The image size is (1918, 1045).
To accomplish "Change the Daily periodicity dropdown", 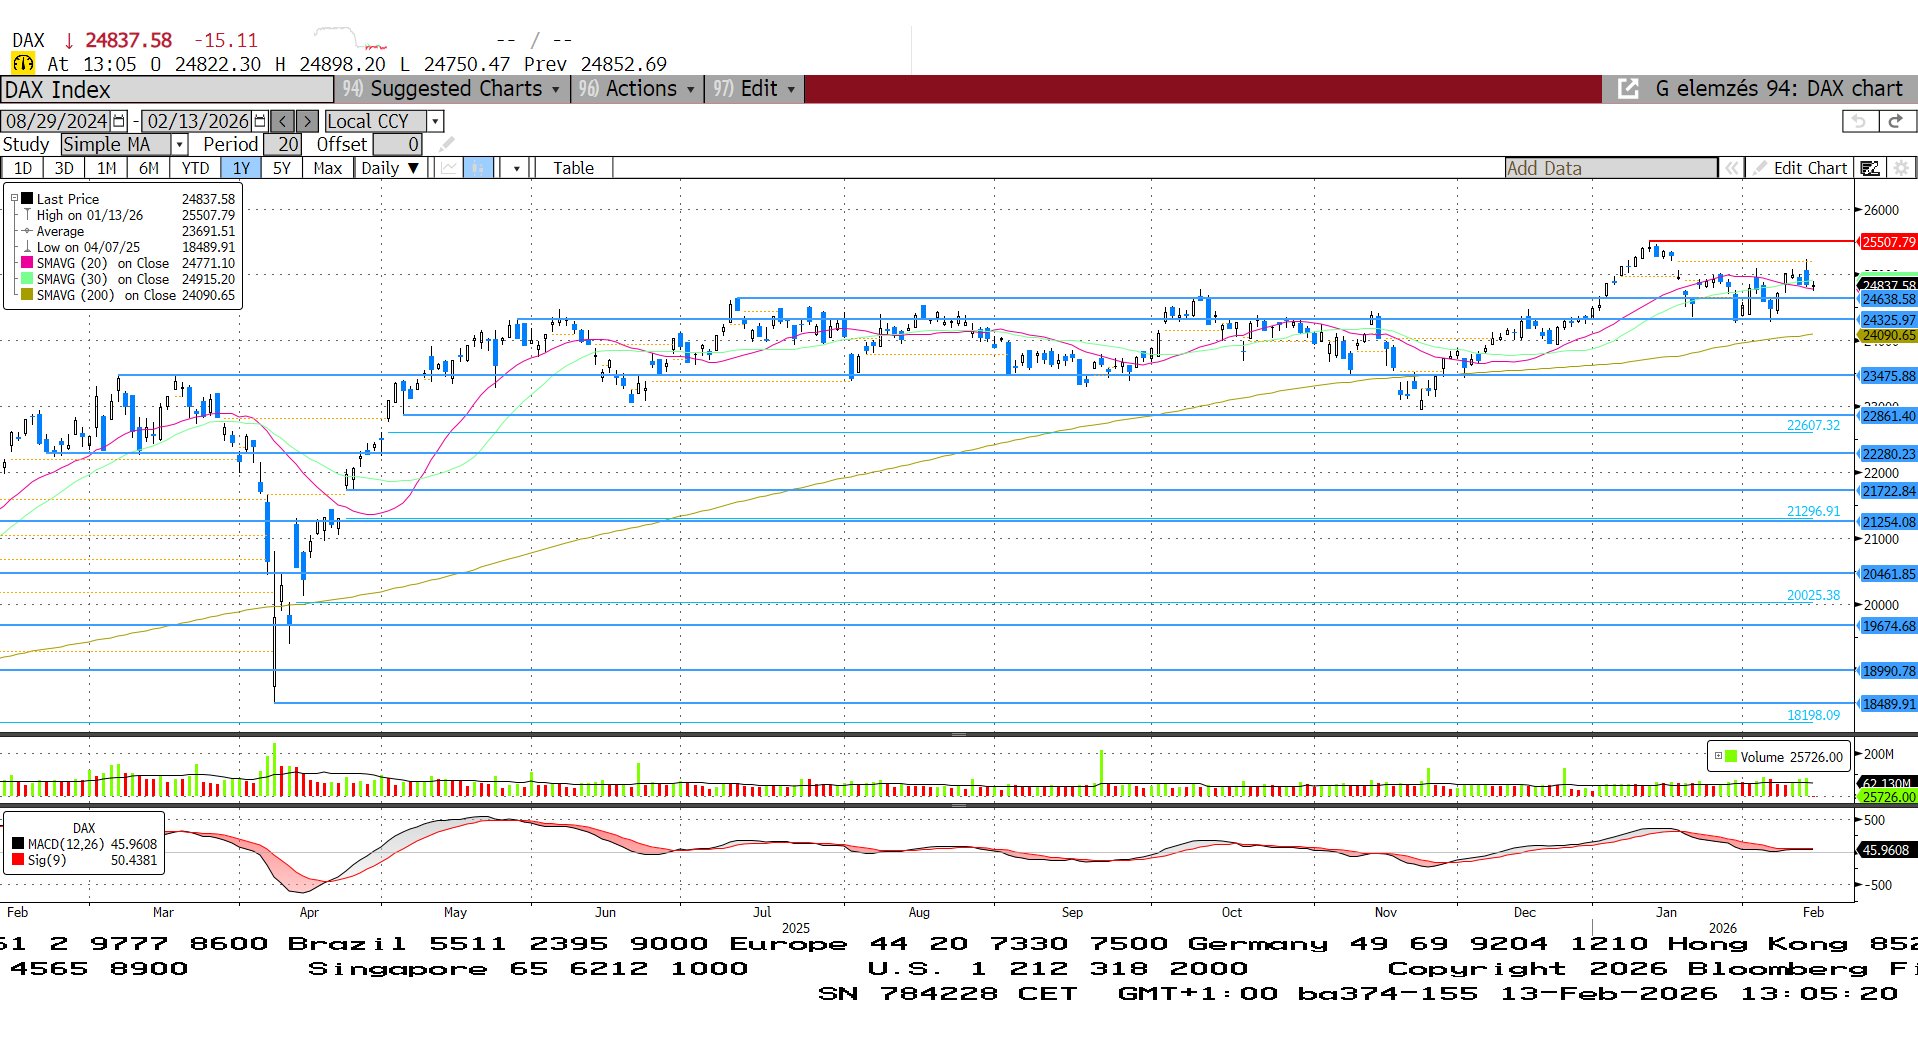I will click(390, 168).
